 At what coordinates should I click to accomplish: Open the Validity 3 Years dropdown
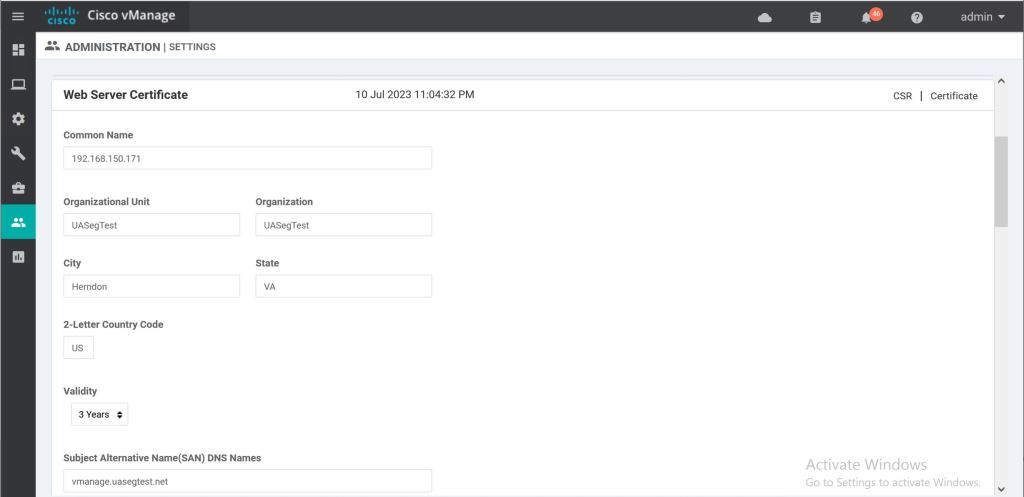[100, 414]
